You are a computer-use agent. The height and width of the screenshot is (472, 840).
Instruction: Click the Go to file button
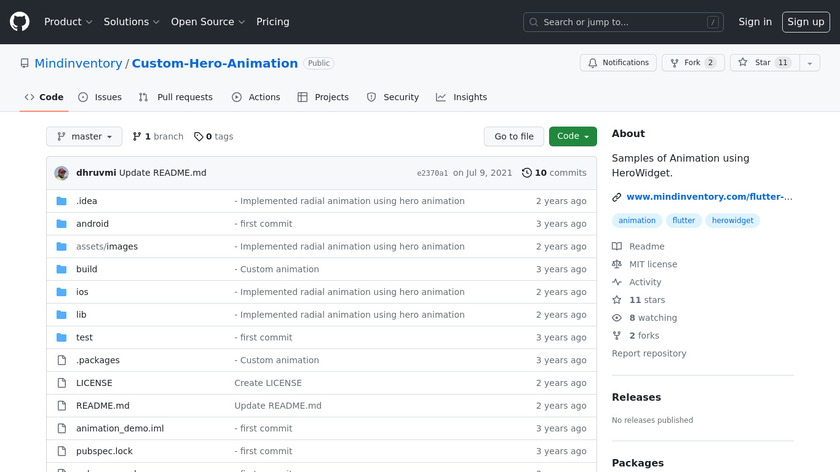[x=514, y=137]
